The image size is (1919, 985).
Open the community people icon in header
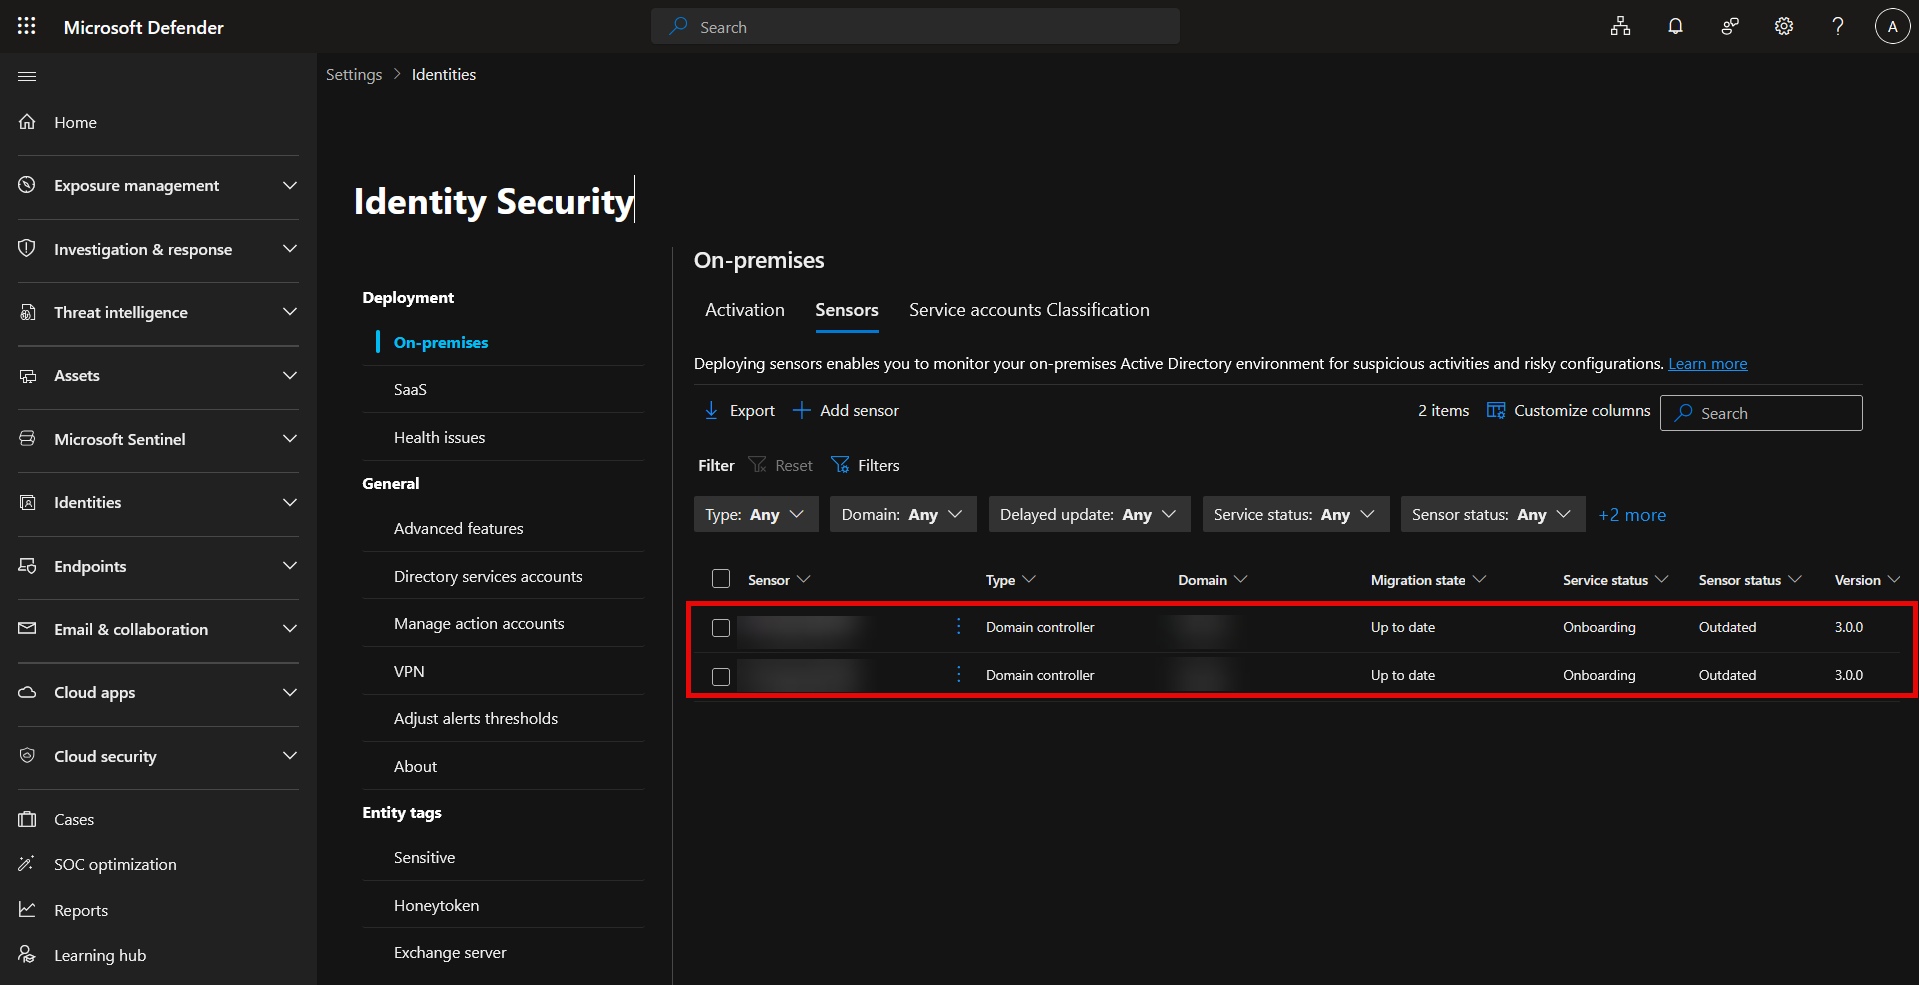click(x=1729, y=26)
